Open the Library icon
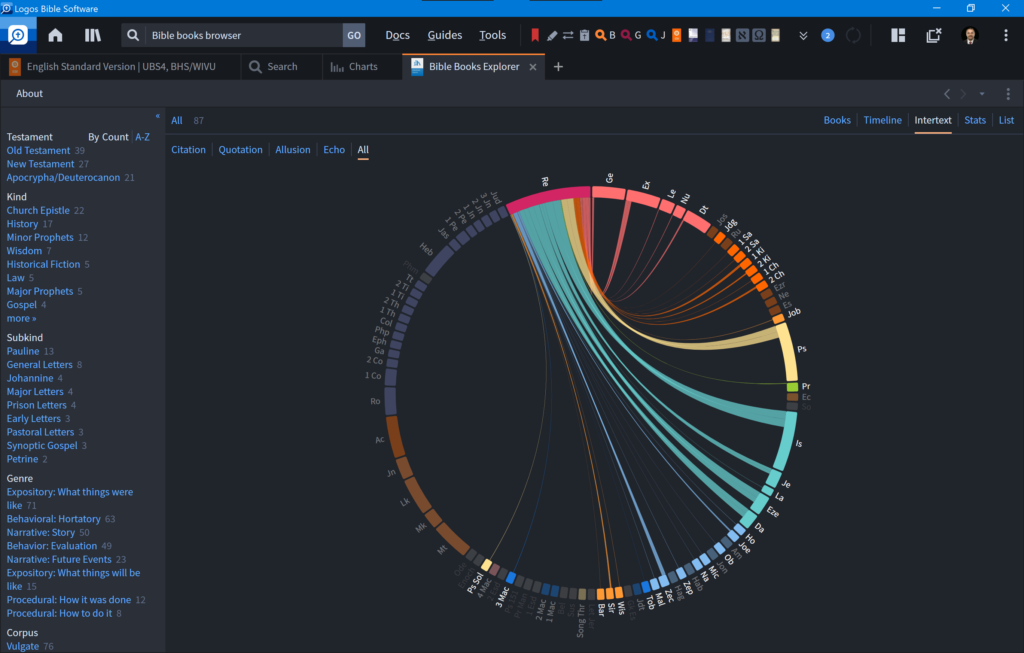The height and width of the screenshot is (653, 1024). 93,35
